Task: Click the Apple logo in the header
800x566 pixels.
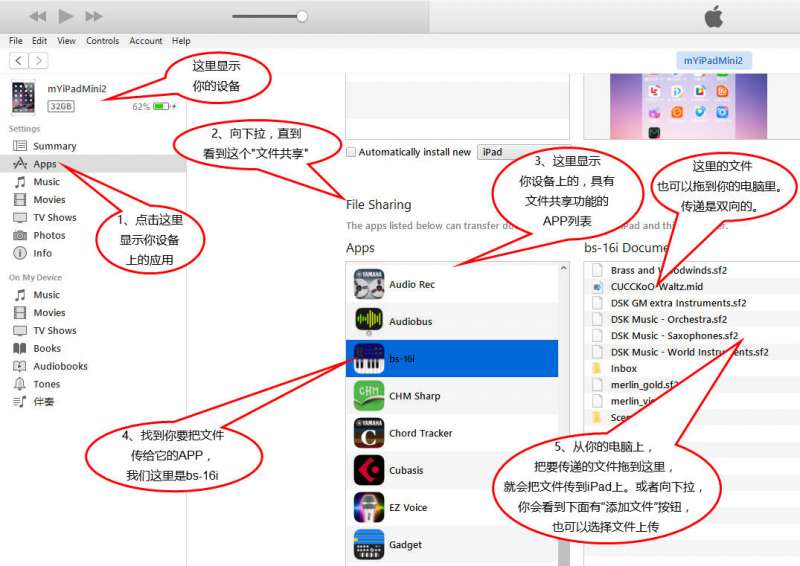Action: (714, 17)
